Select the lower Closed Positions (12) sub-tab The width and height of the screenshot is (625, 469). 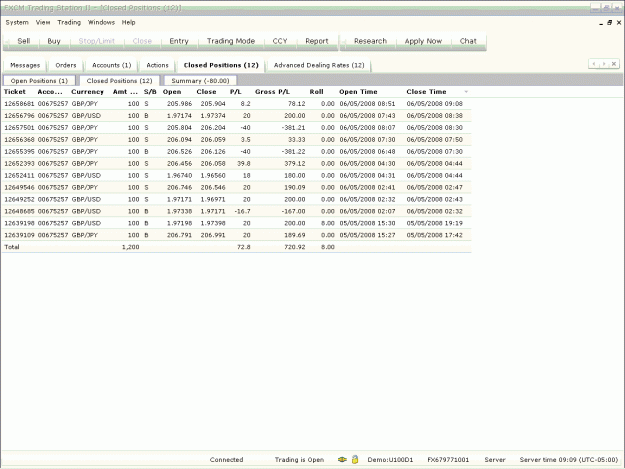click(x=120, y=80)
